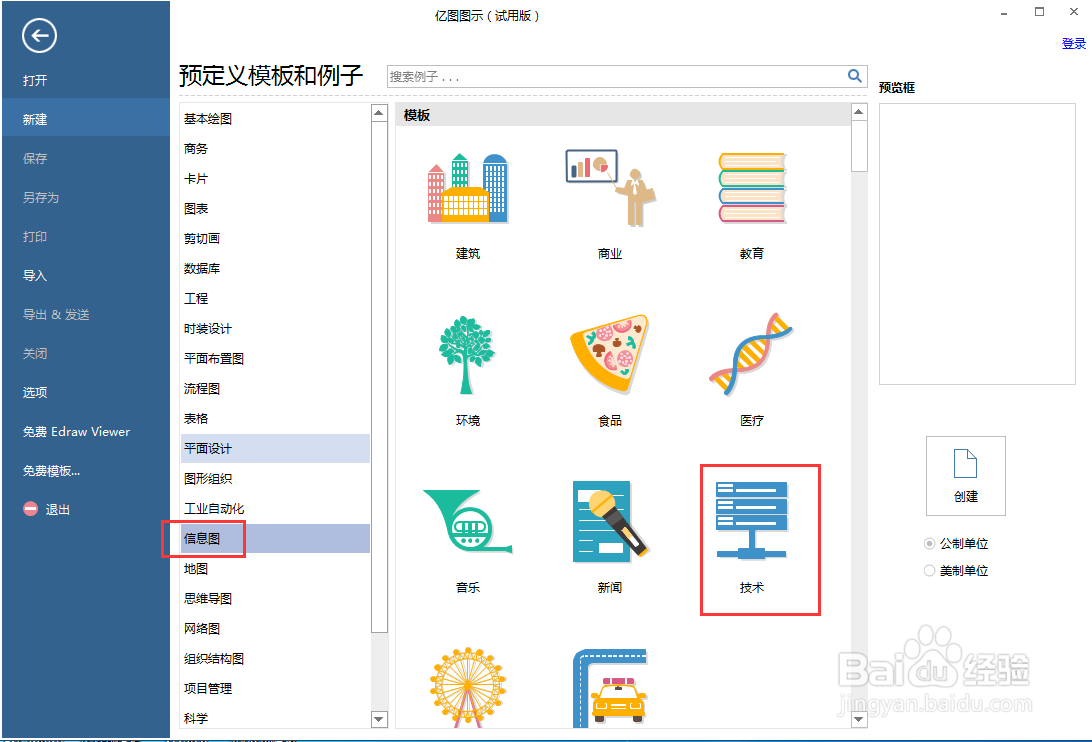Select 工程 engineering category

(x=275, y=298)
